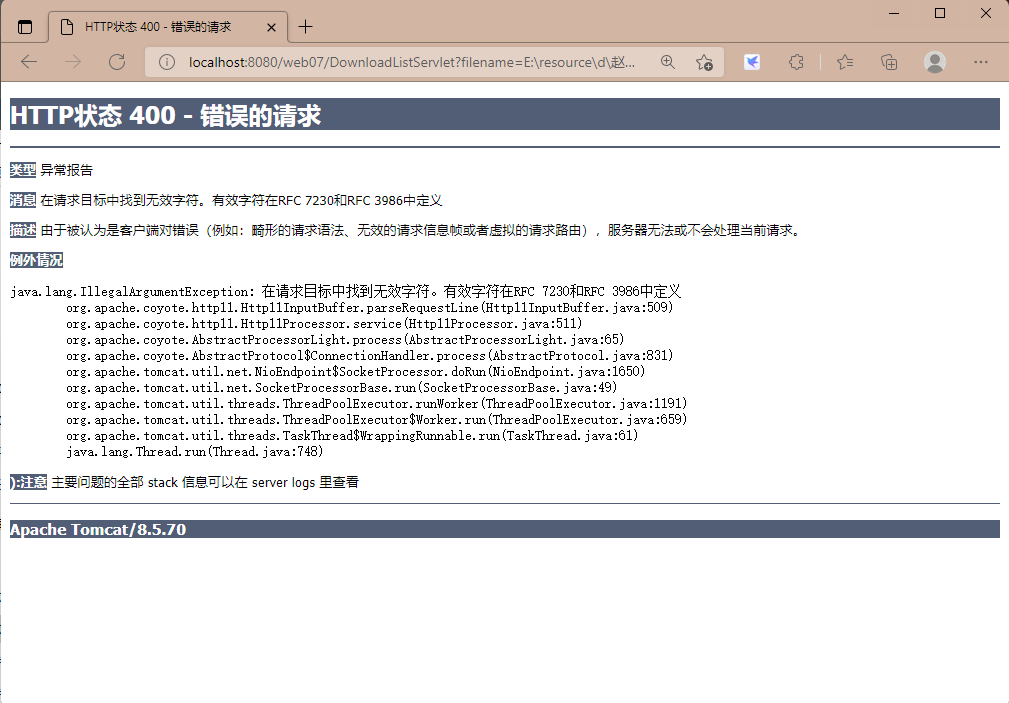Click the 类型 label
The width and height of the screenshot is (1009, 703).
click(x=23, y=170)
